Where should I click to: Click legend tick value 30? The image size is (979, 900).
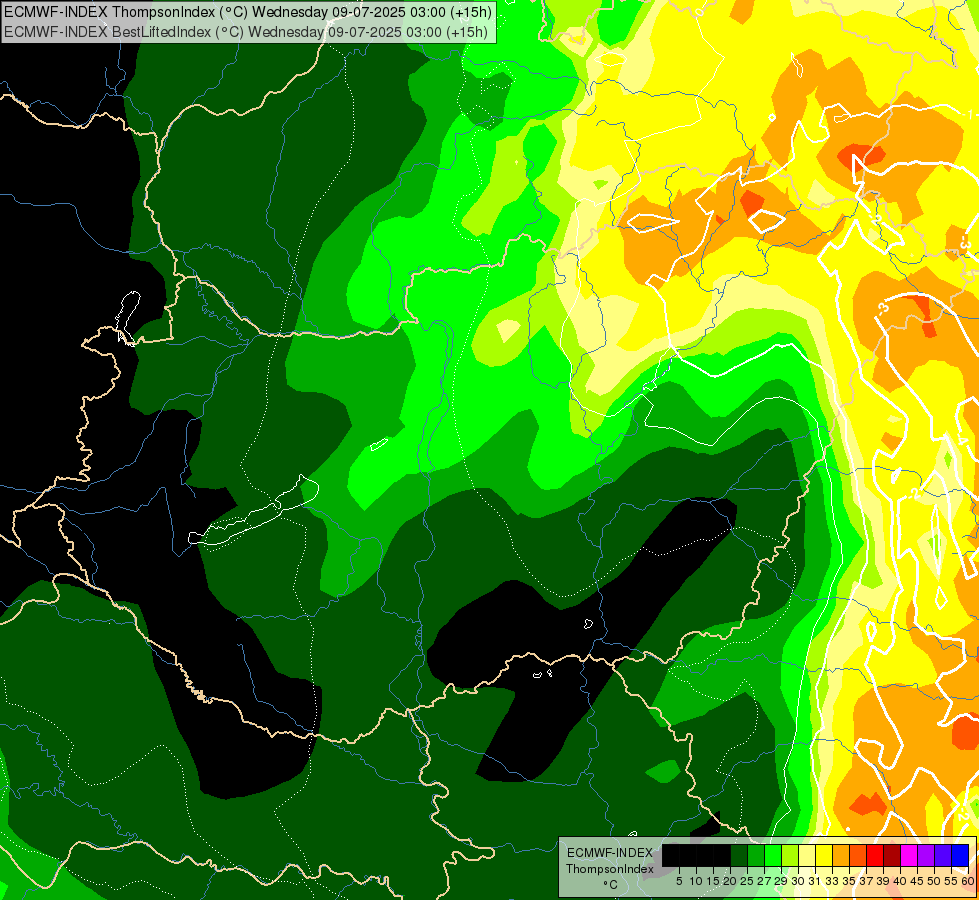pos(798,881)
